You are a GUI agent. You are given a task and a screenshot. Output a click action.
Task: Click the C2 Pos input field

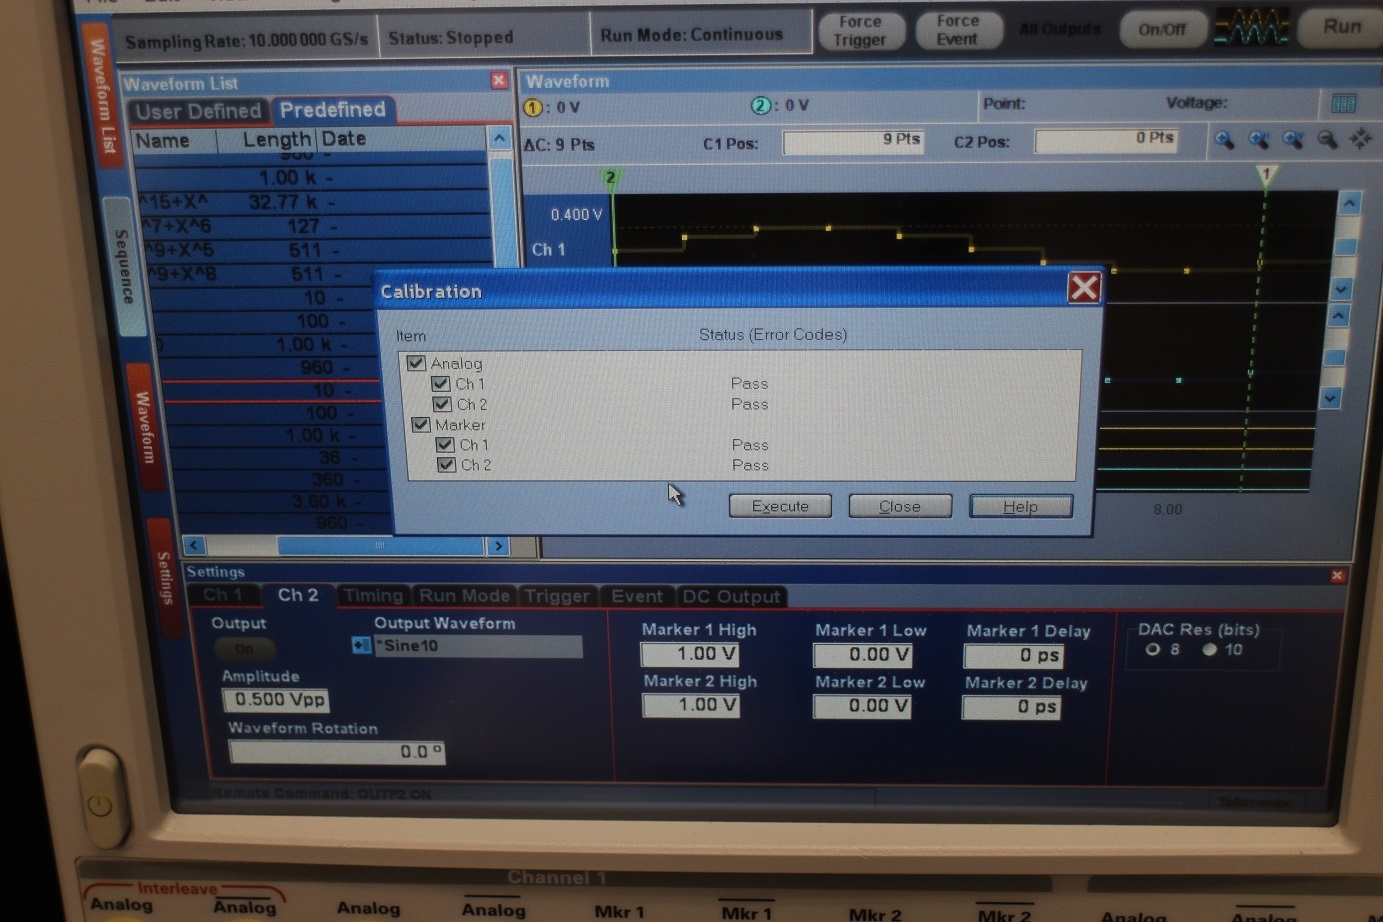click(1106, 140)
